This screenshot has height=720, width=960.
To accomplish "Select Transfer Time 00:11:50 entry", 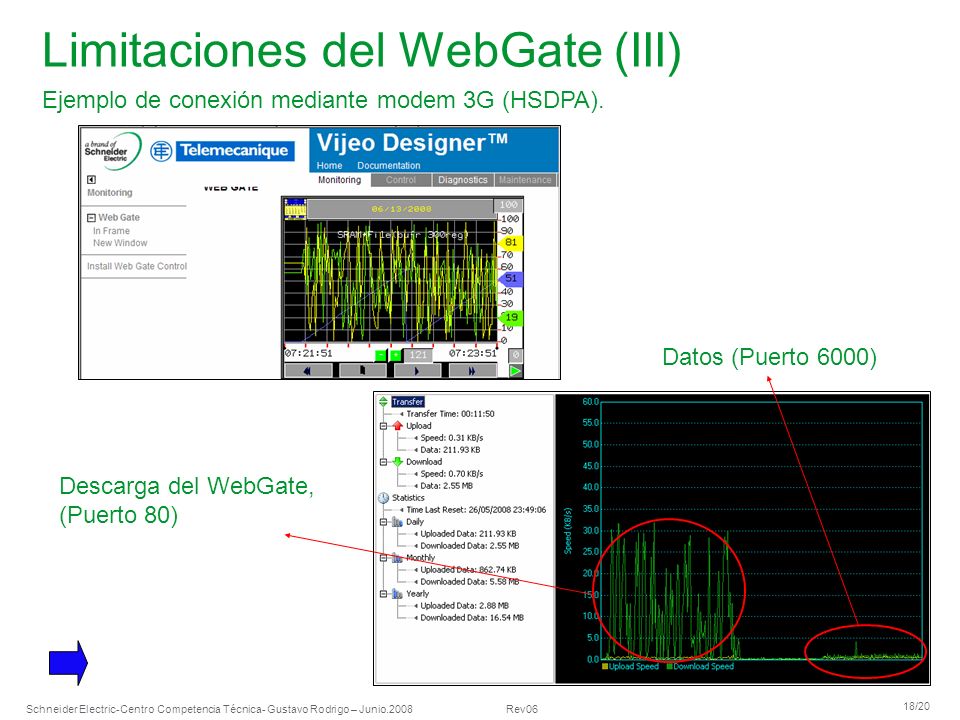I will 451,414.
